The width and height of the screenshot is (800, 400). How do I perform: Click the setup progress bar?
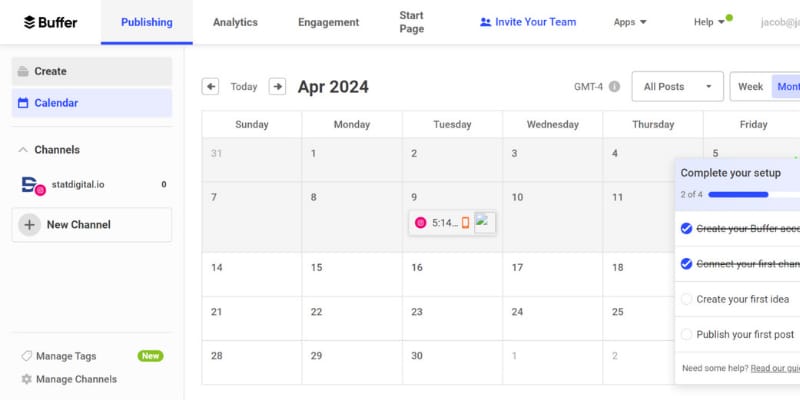pyautogui.click(x=754, y=194)
